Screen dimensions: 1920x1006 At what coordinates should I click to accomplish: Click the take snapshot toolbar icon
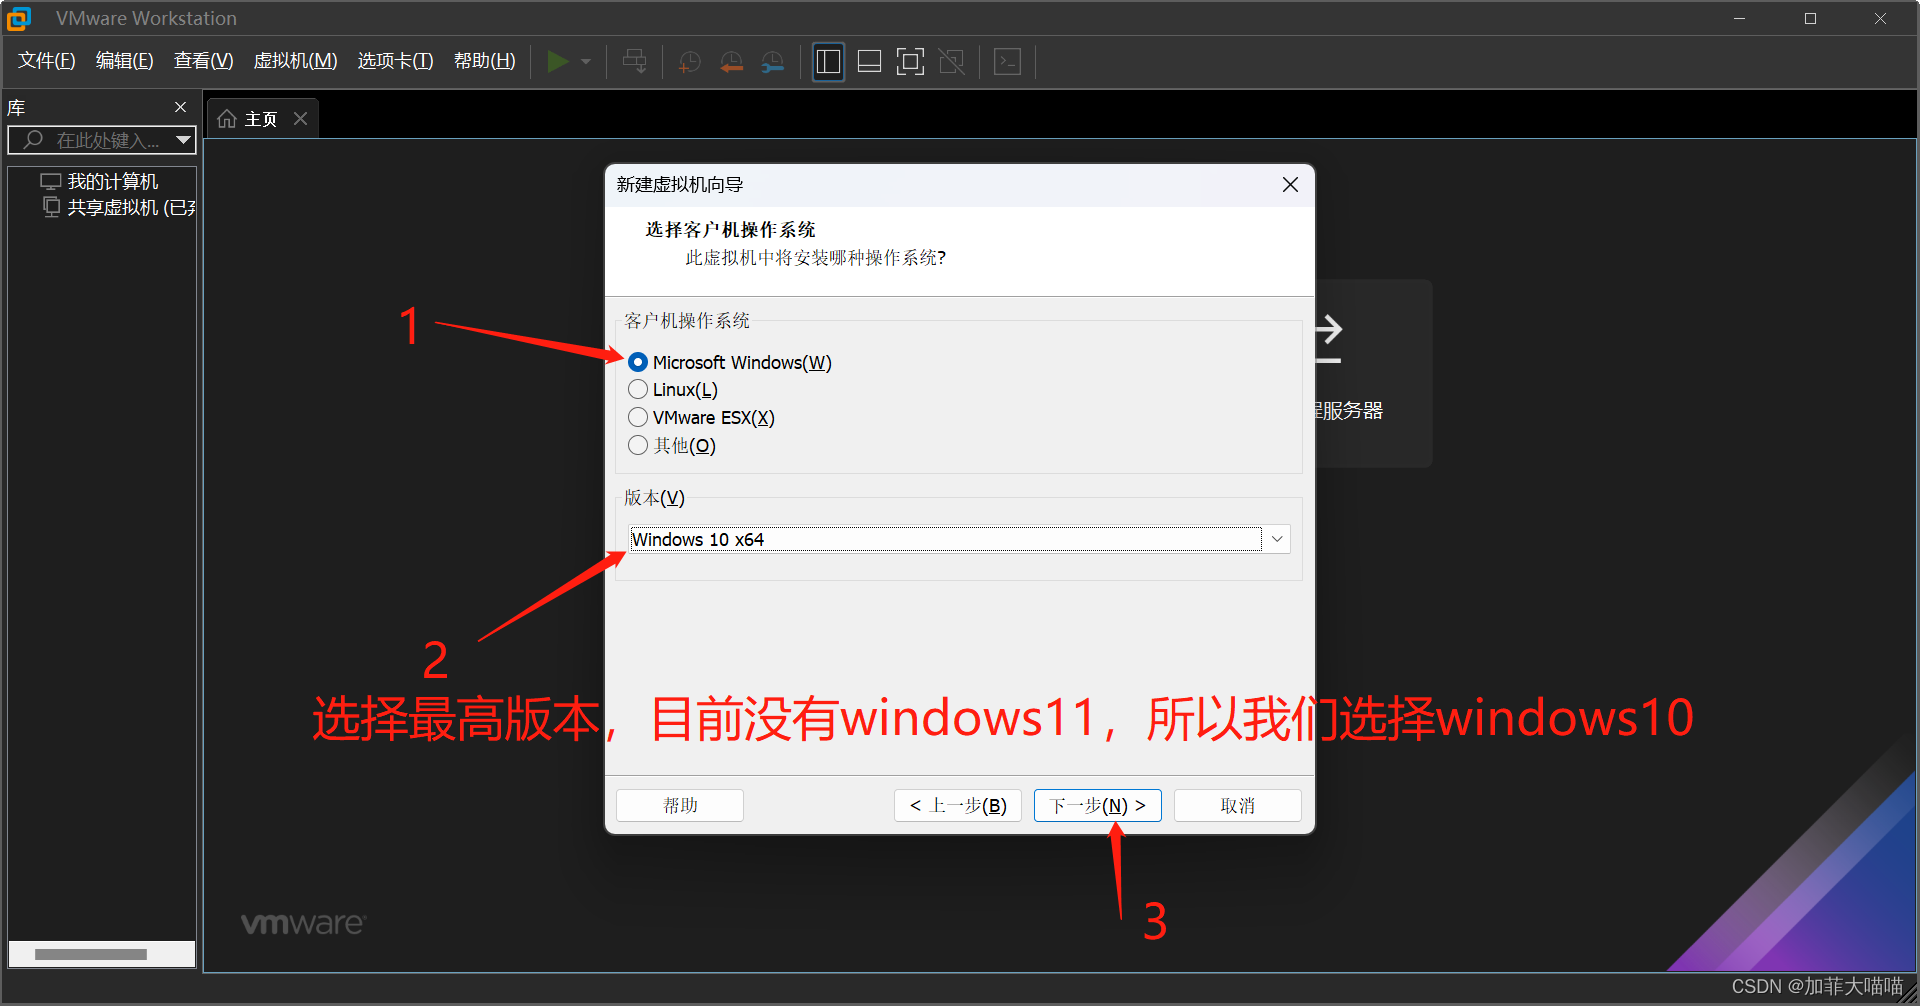[689, 62]
